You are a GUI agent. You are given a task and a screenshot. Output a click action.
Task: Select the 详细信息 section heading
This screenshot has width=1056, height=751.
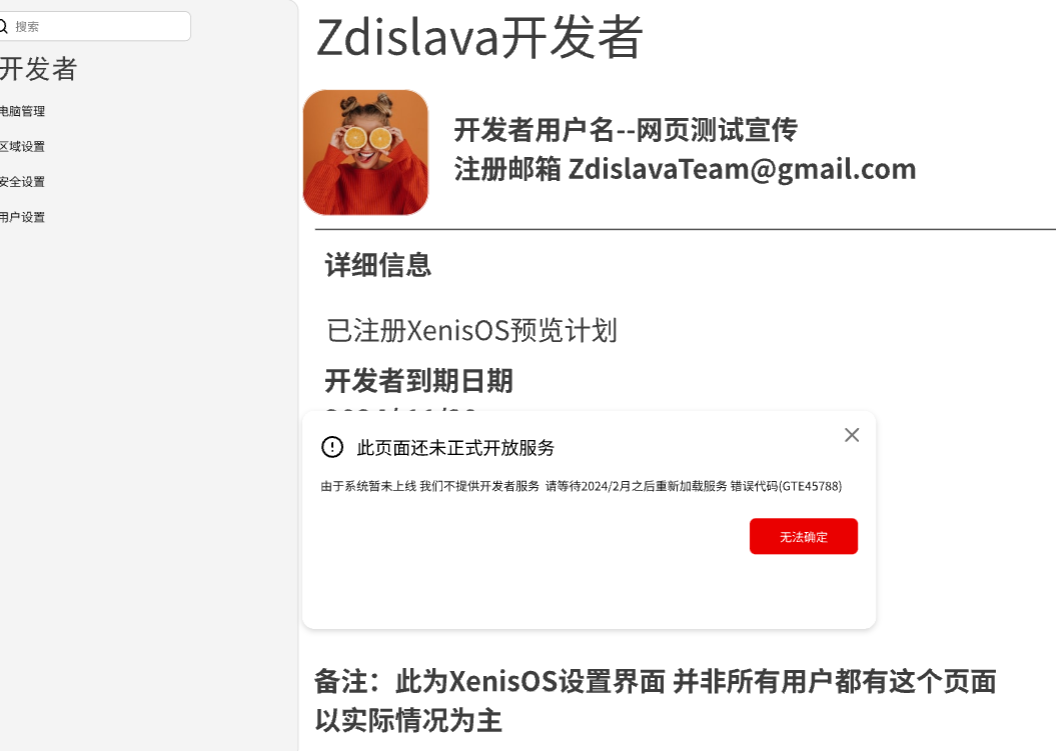pos(378,265)
